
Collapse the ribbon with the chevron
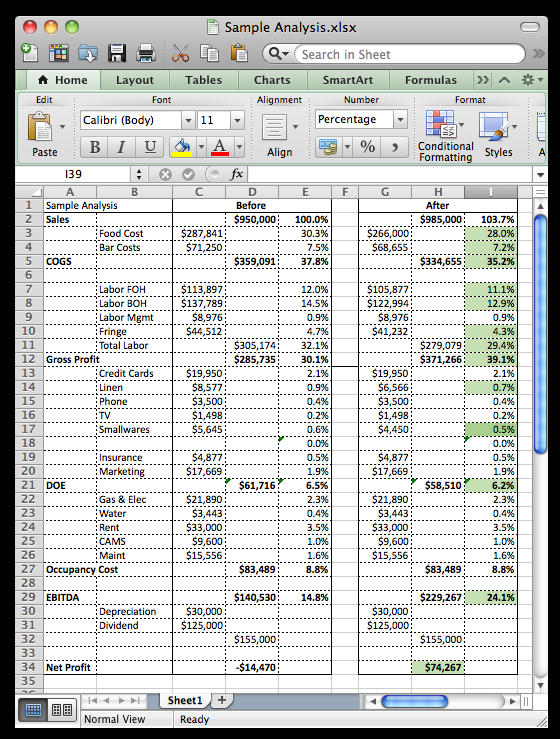tap(504, 80)
